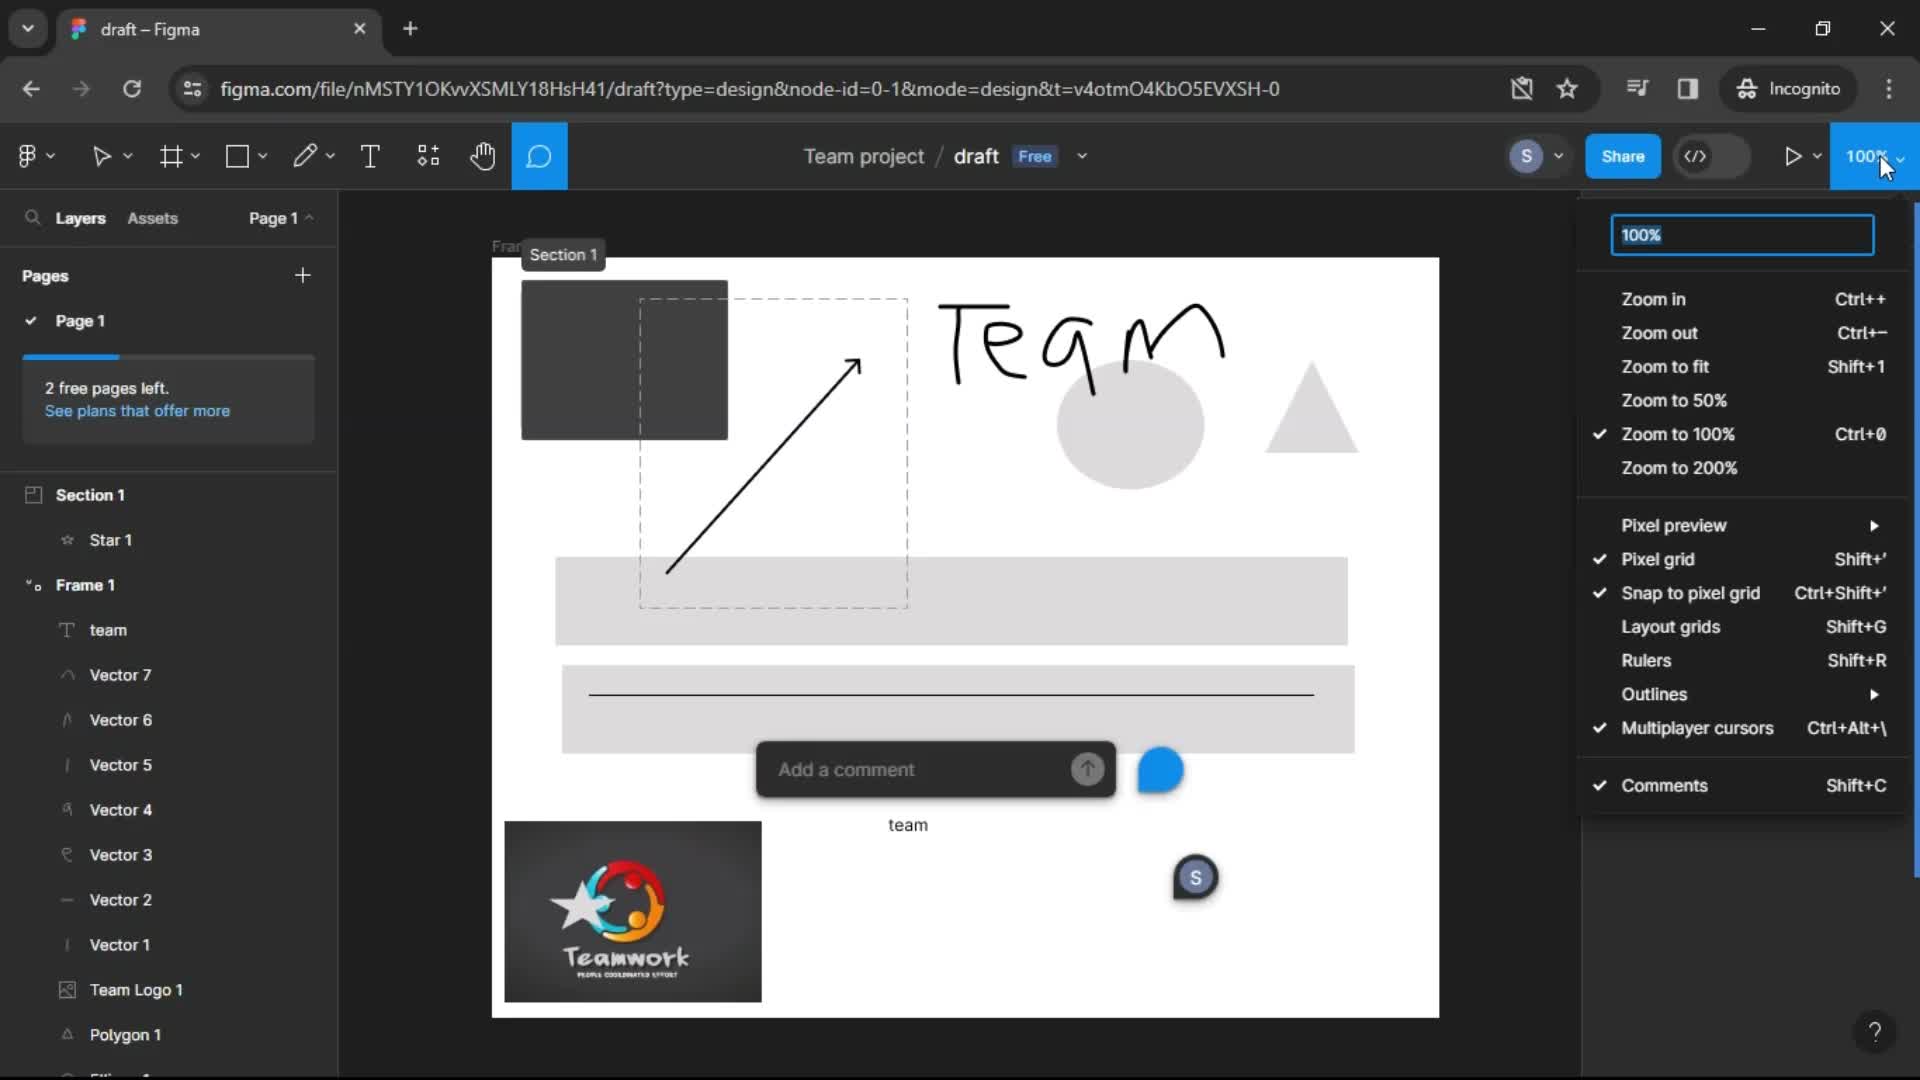Select the Text tool in toolbar
Screen dimensions: 1920x1080
(371, 156)
